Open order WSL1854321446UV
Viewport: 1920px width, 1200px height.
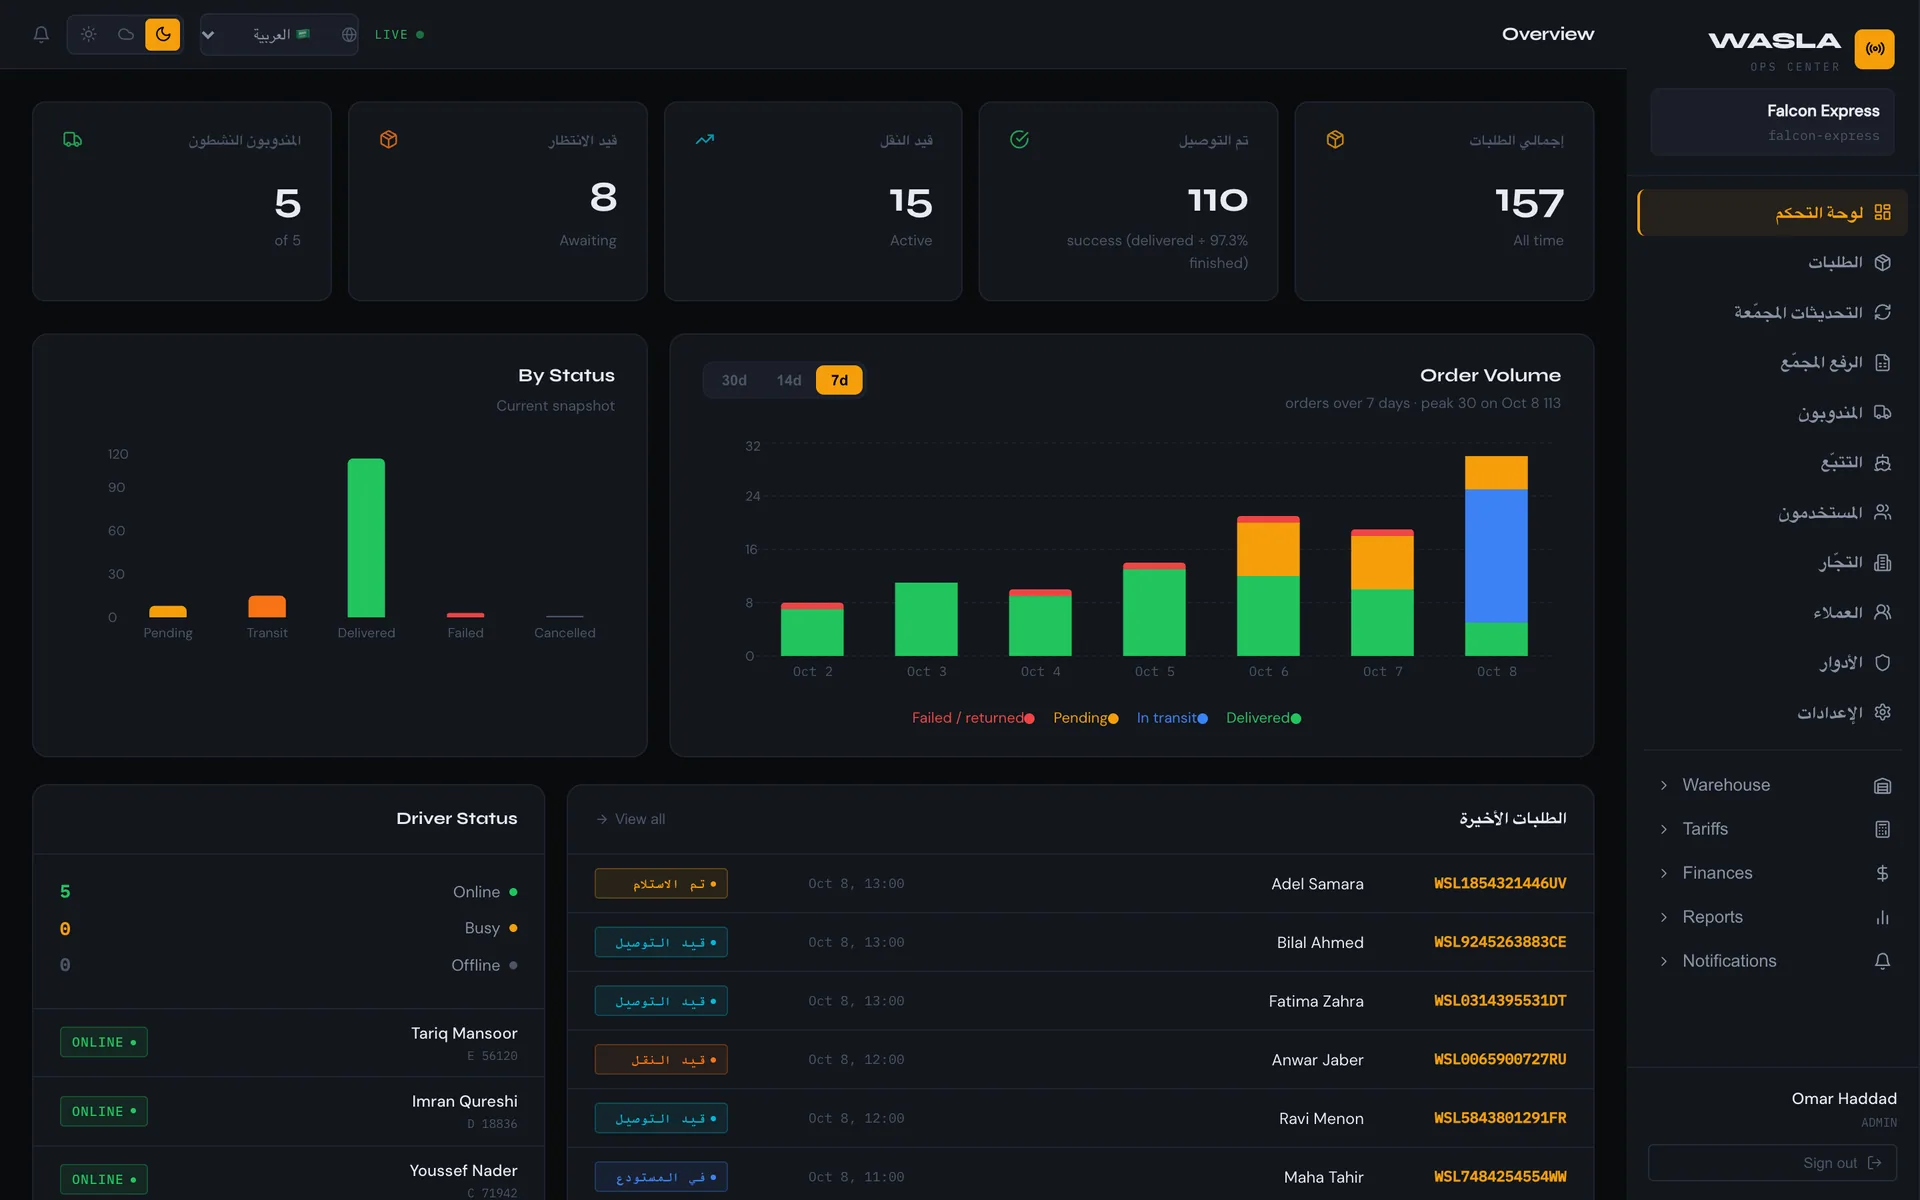[x=1500, y=883]
